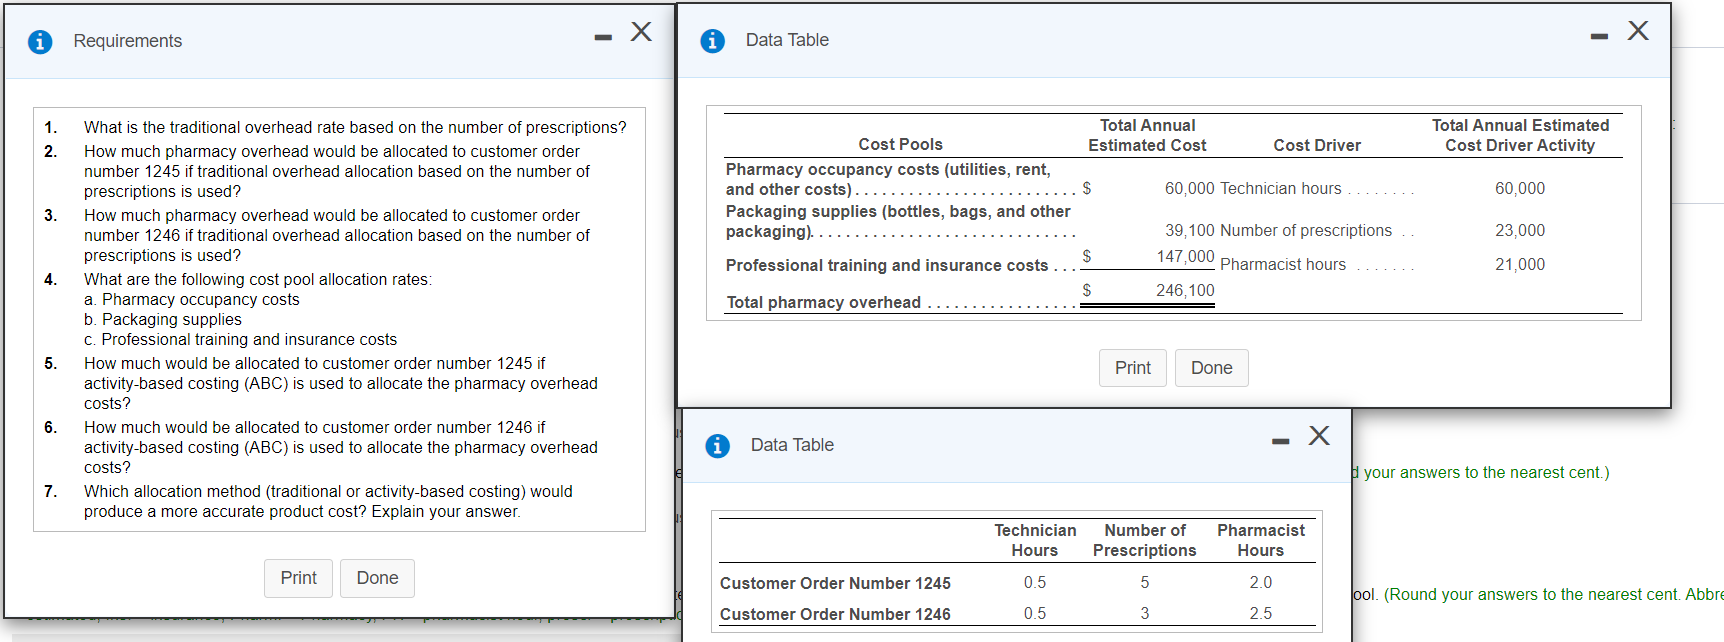Select requirement 4 'What are the following cost pool allocation rates'
Viewport: 1724px width, 642px height.
coord(258,279)
